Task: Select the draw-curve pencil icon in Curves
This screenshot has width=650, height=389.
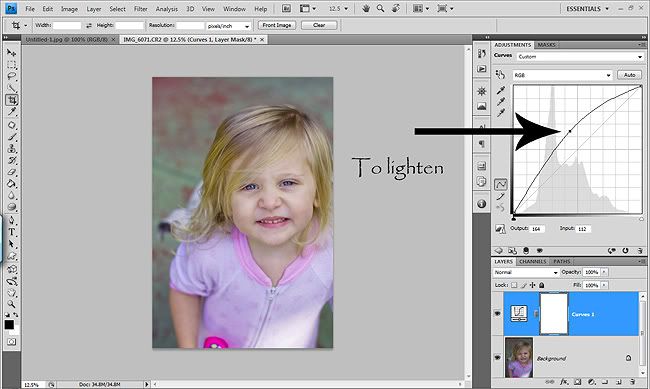Action: (500, 196)
